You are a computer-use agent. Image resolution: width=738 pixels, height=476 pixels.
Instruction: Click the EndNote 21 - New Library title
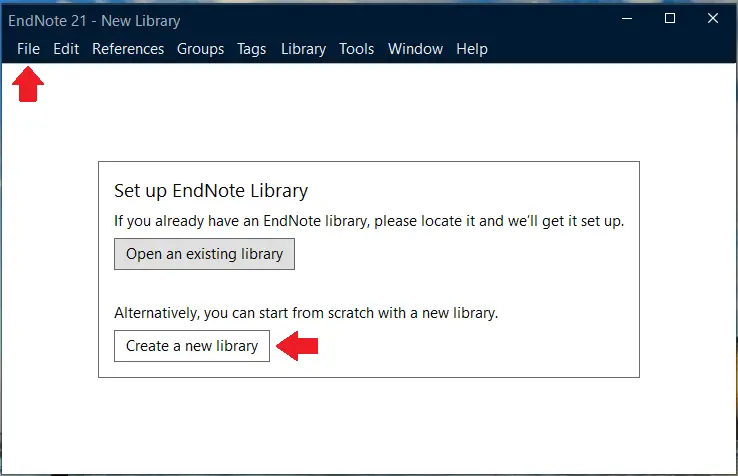(94, 21)
